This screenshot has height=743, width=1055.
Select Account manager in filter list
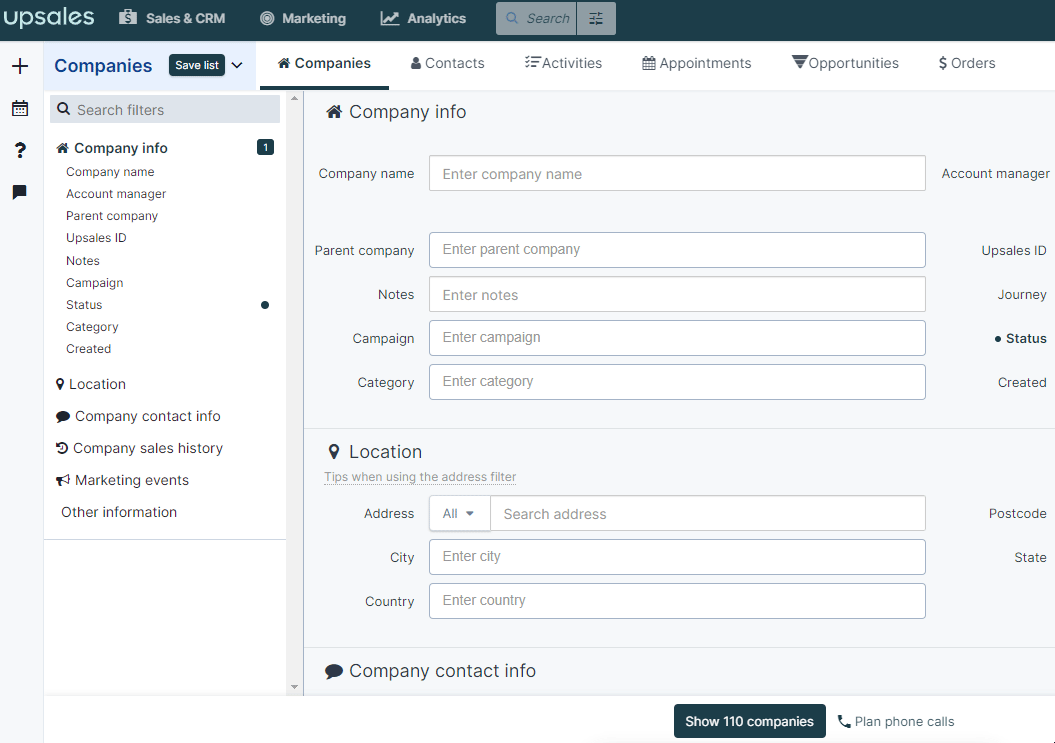click(116, 194)
